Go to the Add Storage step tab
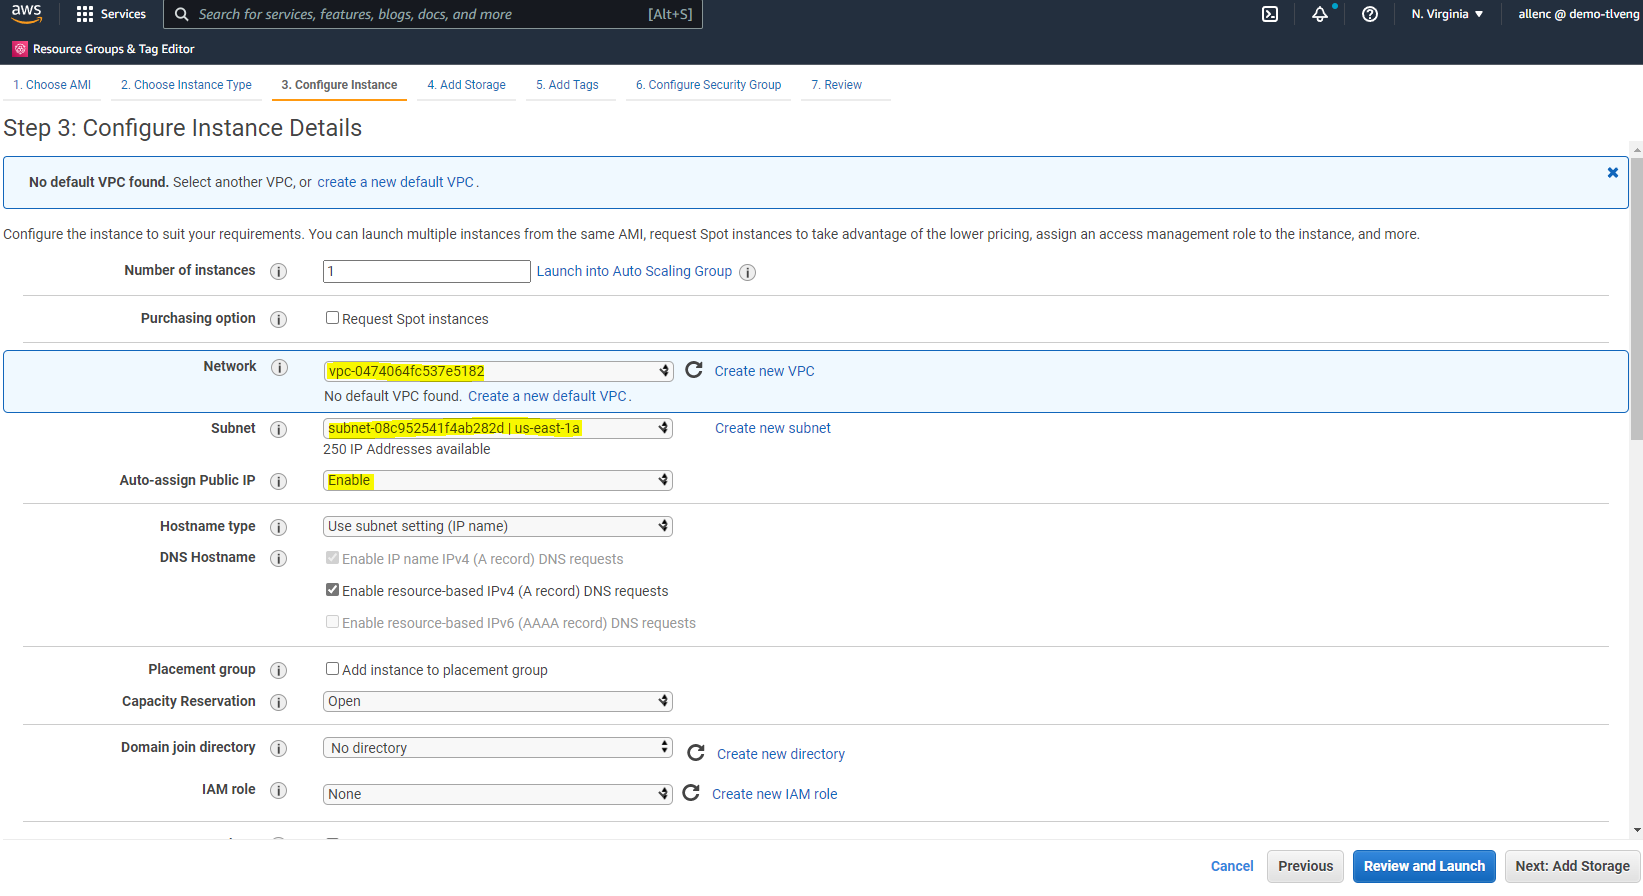Image resolution: width=1643 pixels, height=896 pixels. (466, 85)
